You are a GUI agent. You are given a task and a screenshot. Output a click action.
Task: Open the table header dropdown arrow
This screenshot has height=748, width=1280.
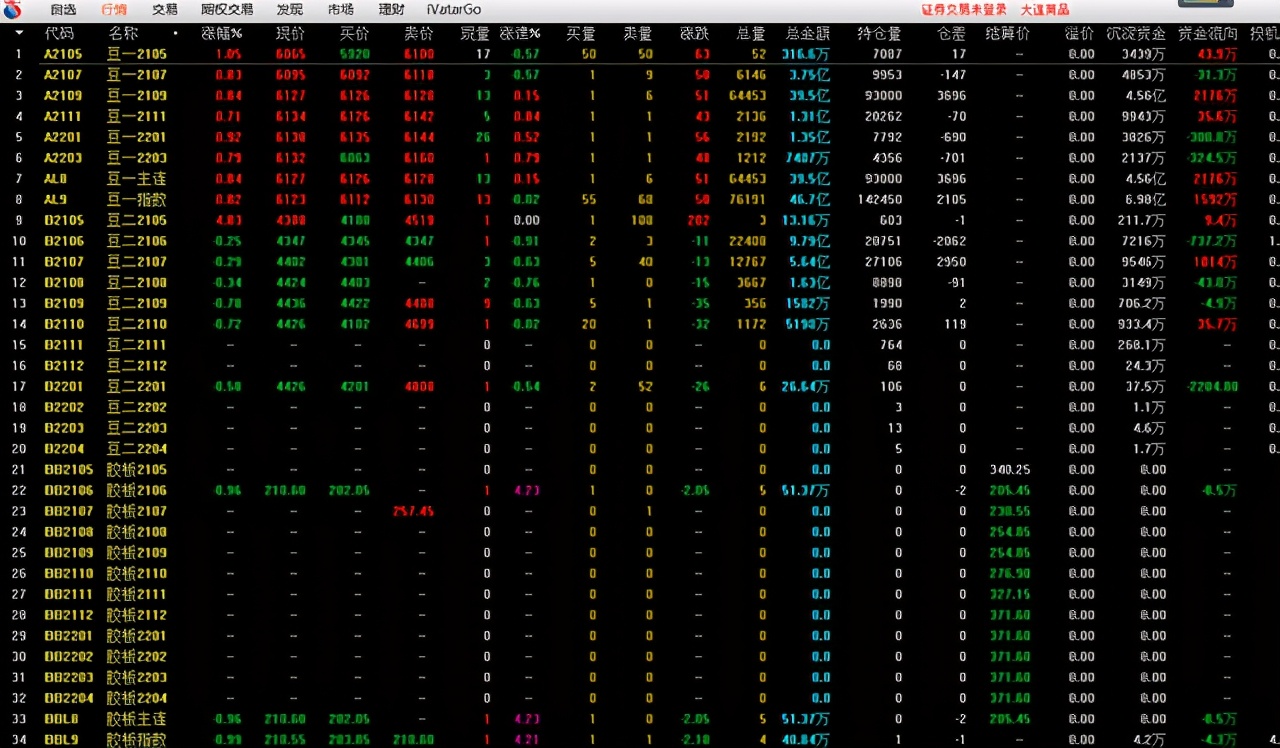point(18,33)
